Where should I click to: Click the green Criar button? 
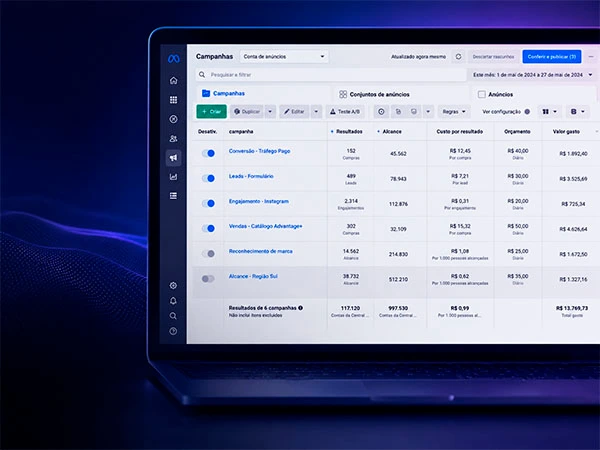pyautogui.click(x=212, y=112)
